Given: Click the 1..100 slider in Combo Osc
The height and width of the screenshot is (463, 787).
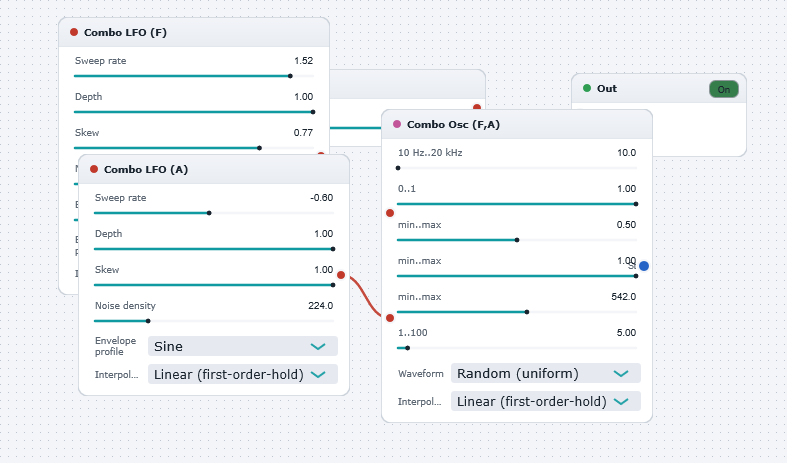Looking at the screenshot, I should (517, 348).
